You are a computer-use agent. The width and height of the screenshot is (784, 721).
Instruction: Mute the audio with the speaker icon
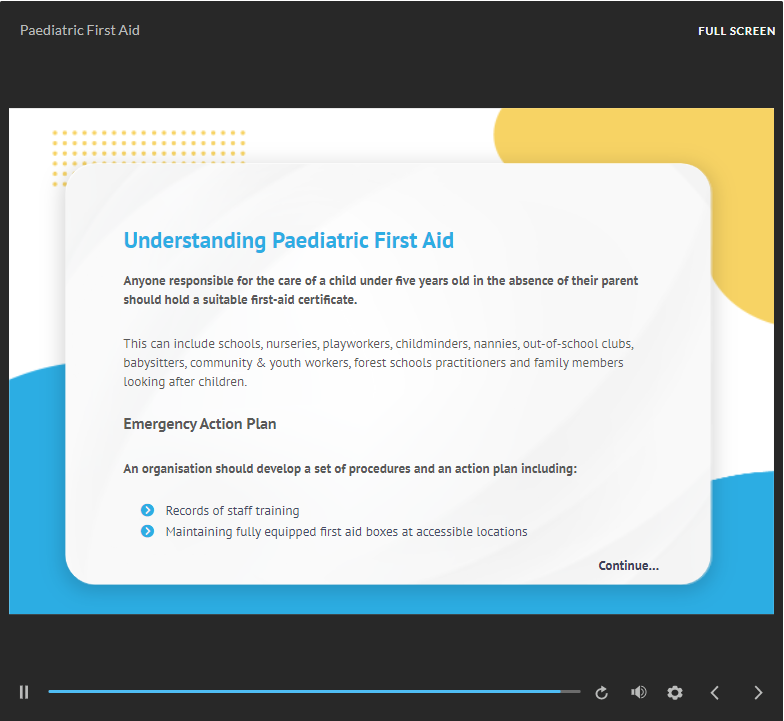click(638, 692)
